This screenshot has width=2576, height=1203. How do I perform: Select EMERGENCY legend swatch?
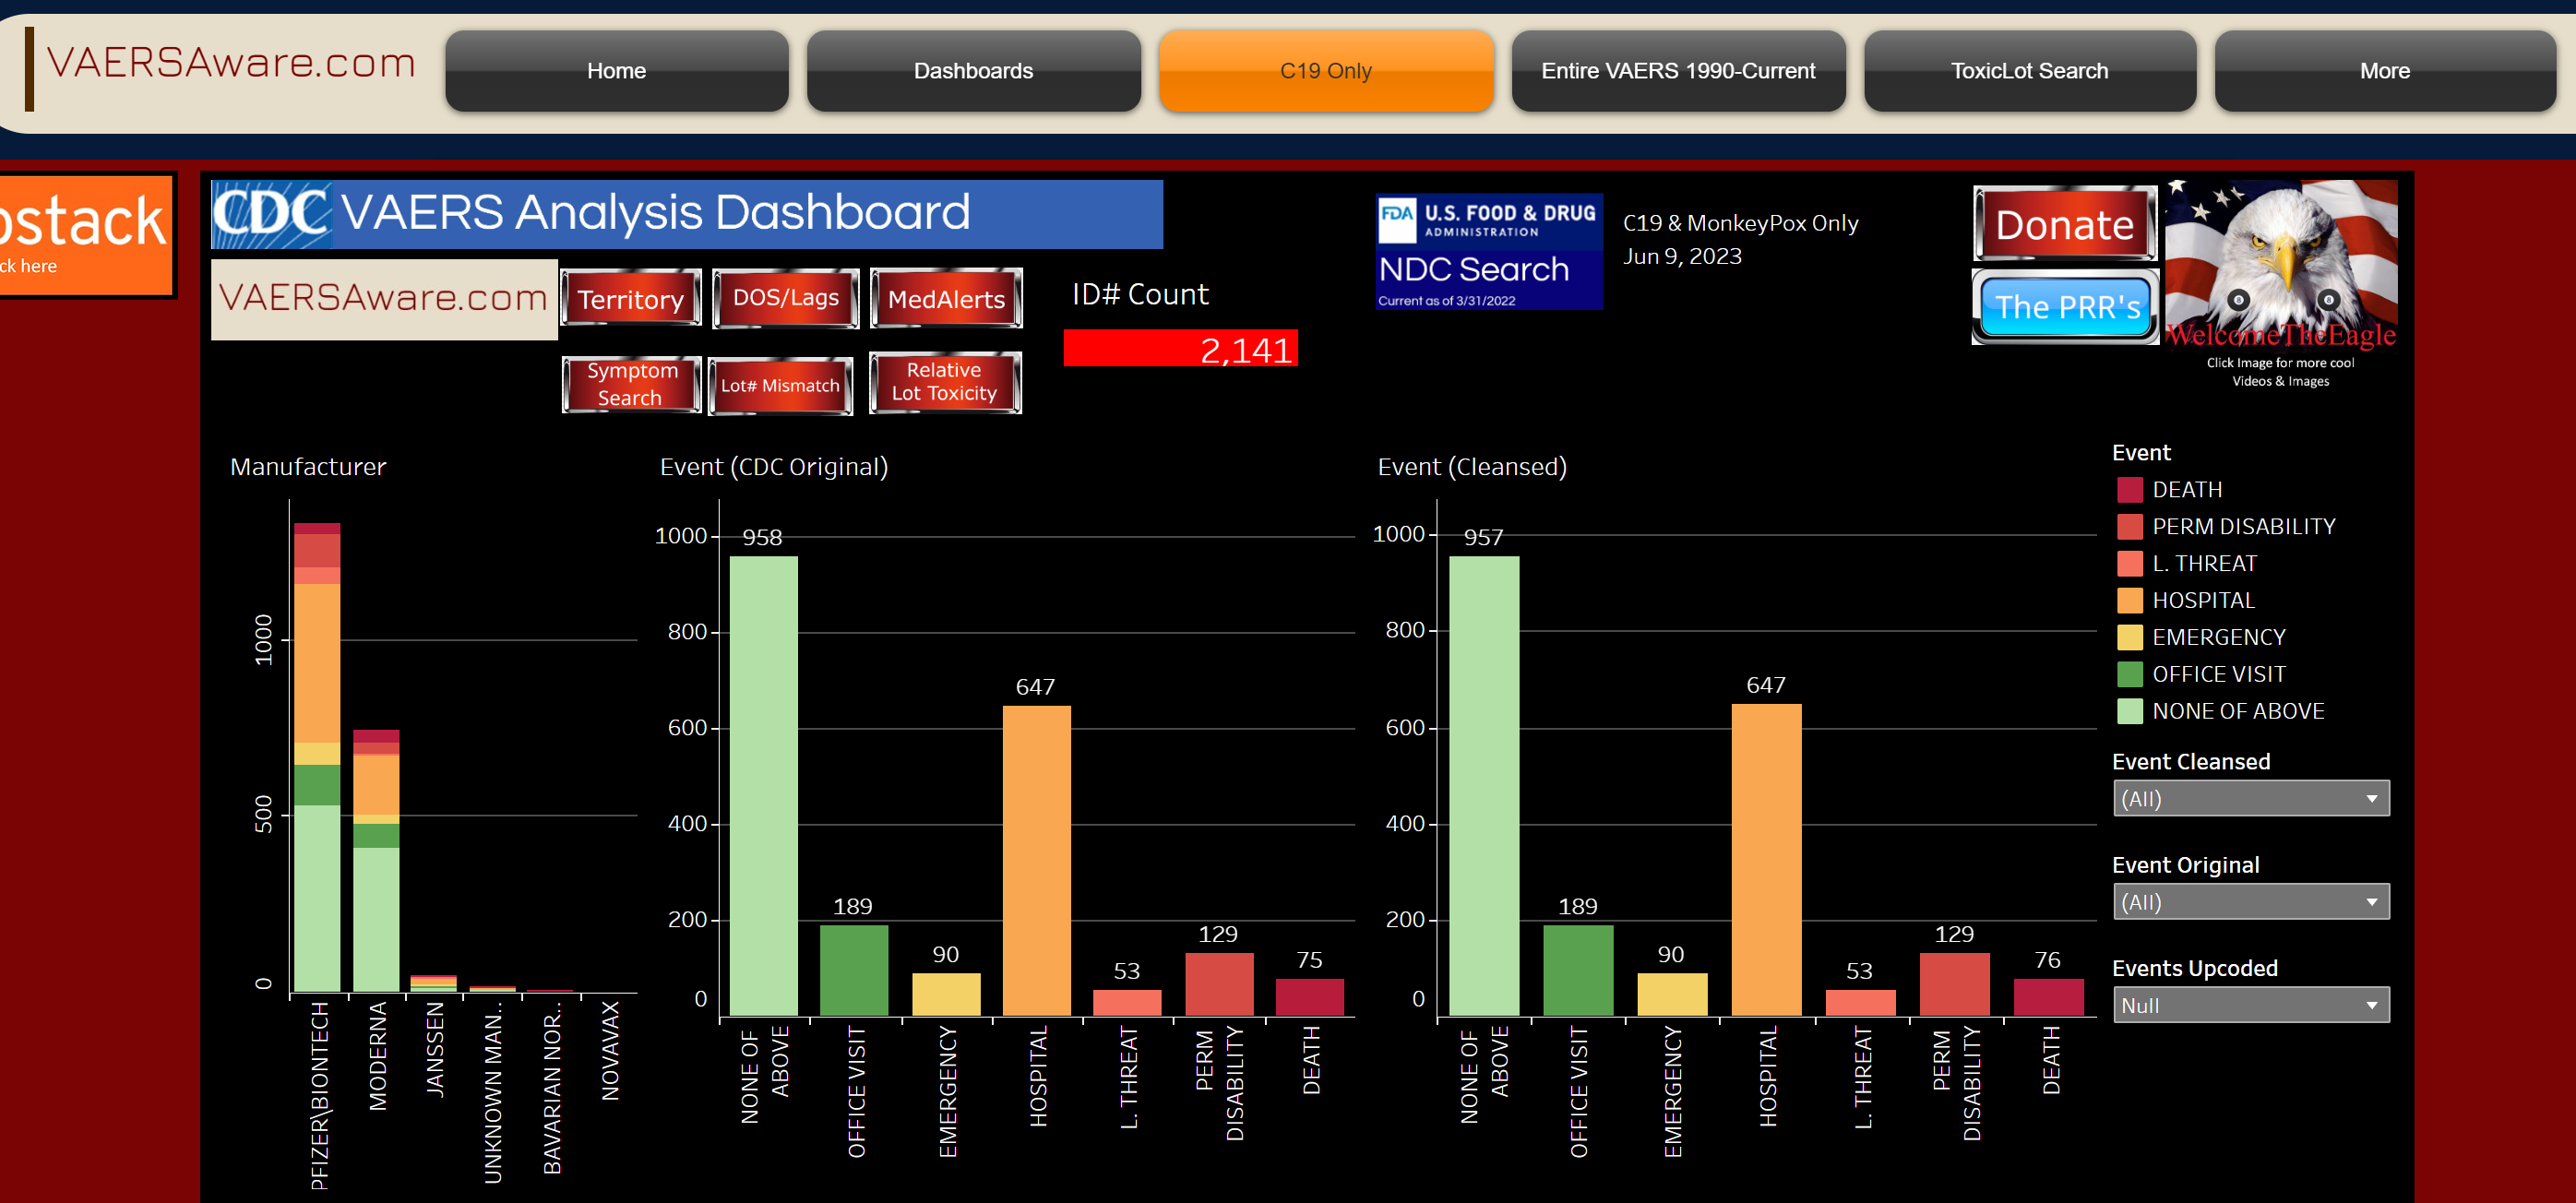coord(2130,638)
